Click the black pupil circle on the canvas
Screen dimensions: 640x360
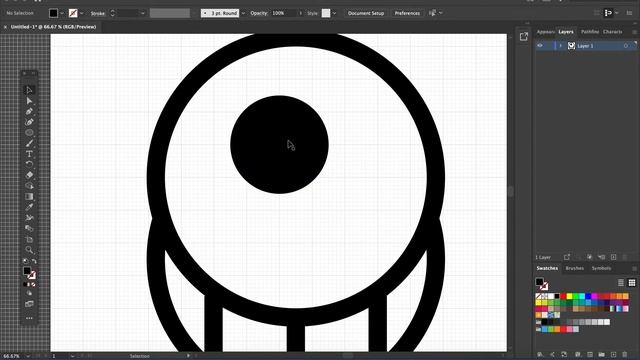click(x=279, y=144)
